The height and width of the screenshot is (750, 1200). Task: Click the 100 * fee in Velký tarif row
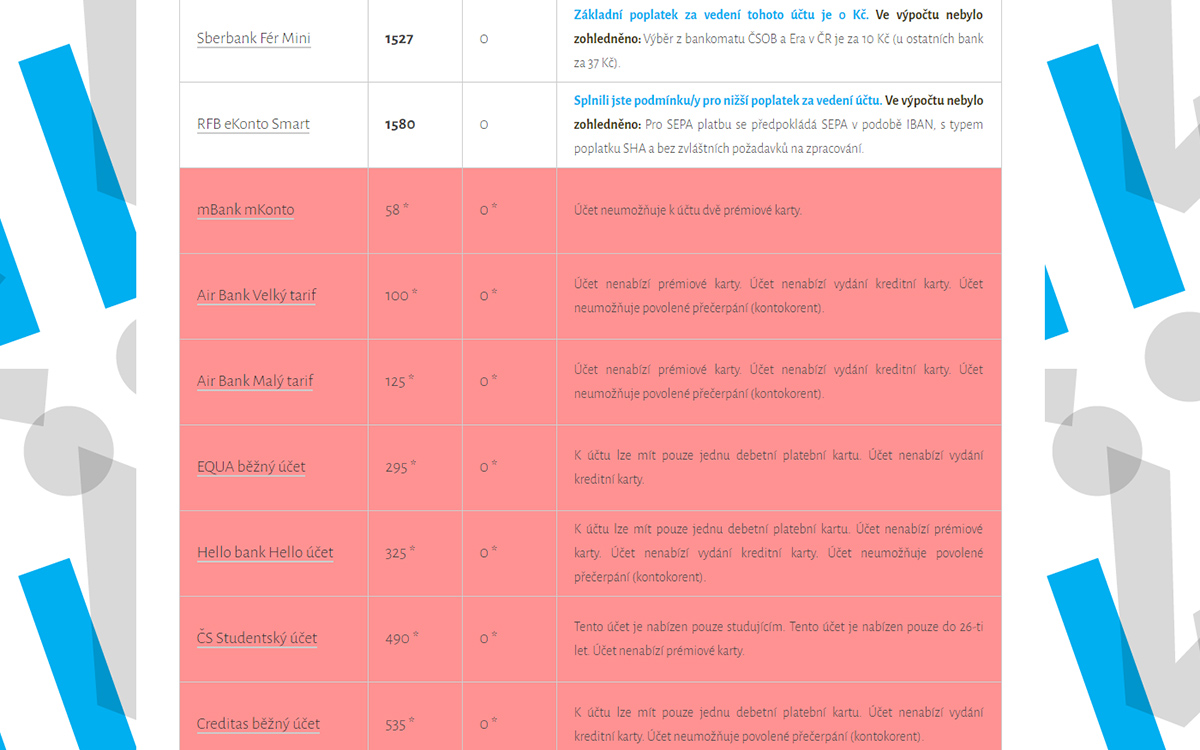coord(400,296)
